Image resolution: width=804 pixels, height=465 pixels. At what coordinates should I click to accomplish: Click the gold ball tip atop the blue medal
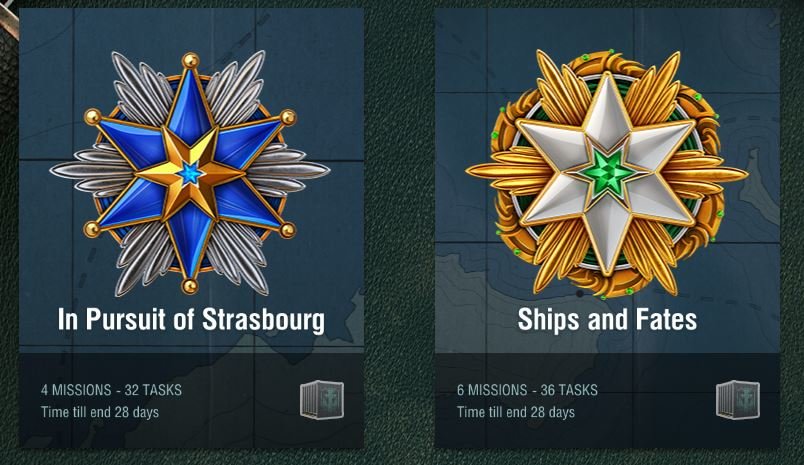(x=191, y=60)
